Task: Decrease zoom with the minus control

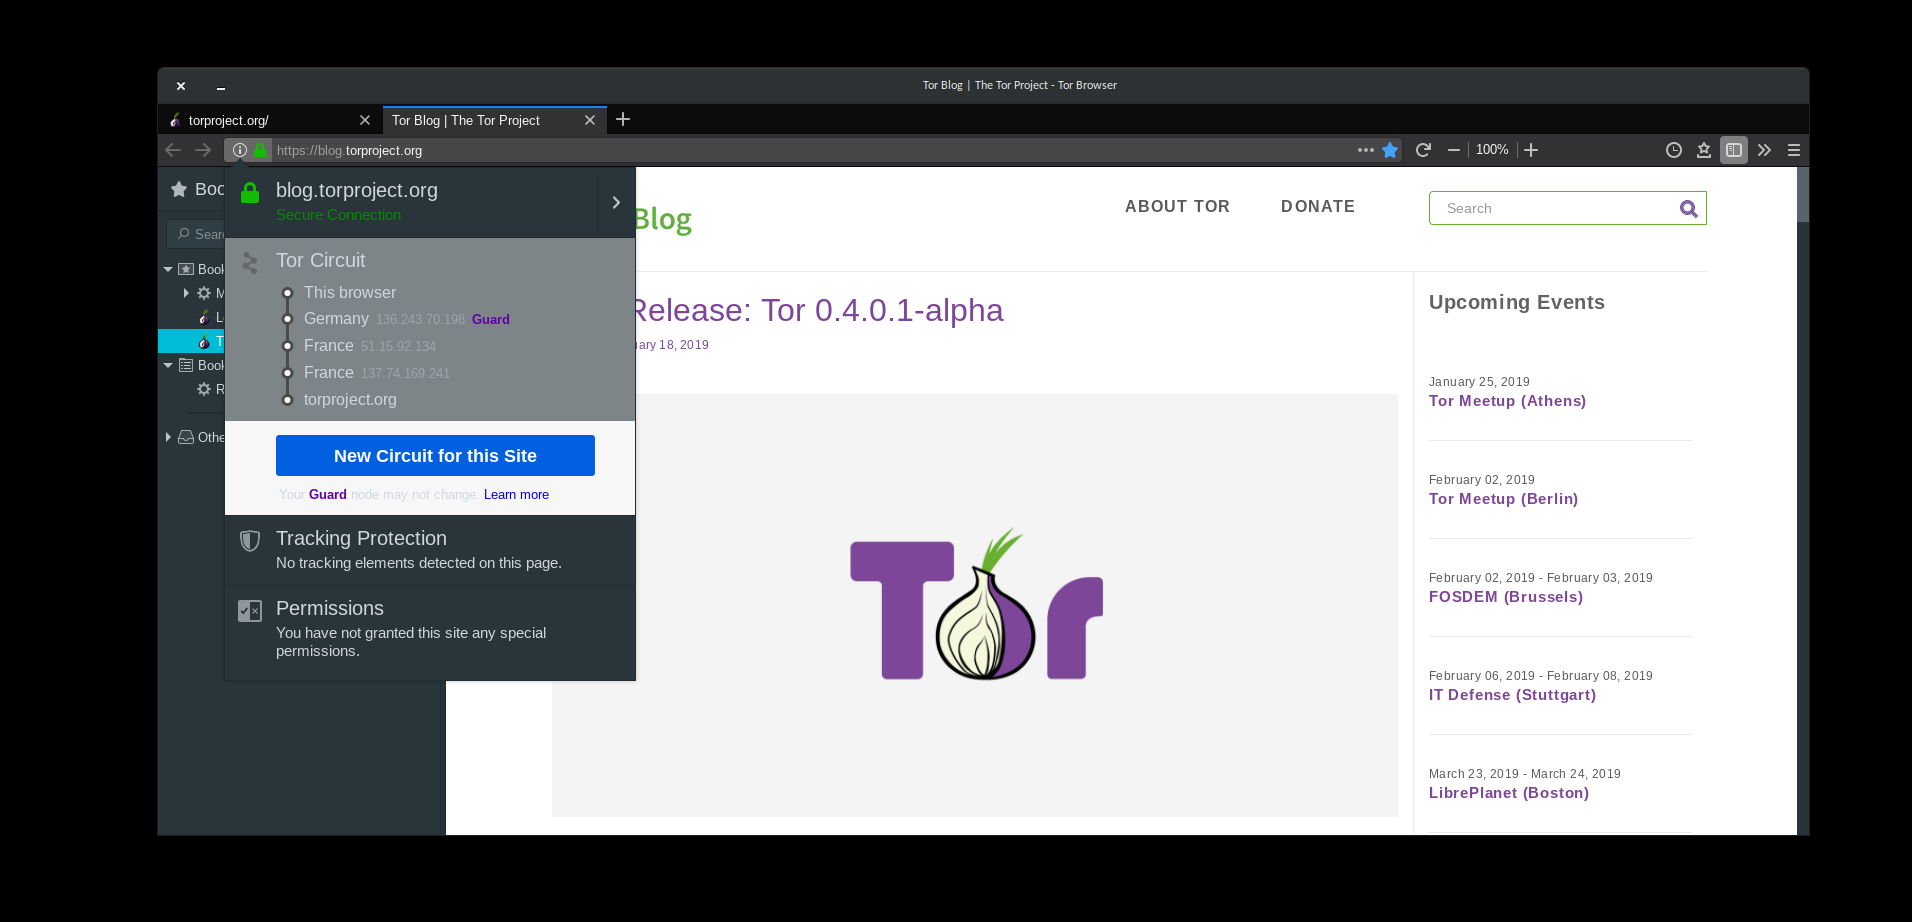Action: 1454,150
